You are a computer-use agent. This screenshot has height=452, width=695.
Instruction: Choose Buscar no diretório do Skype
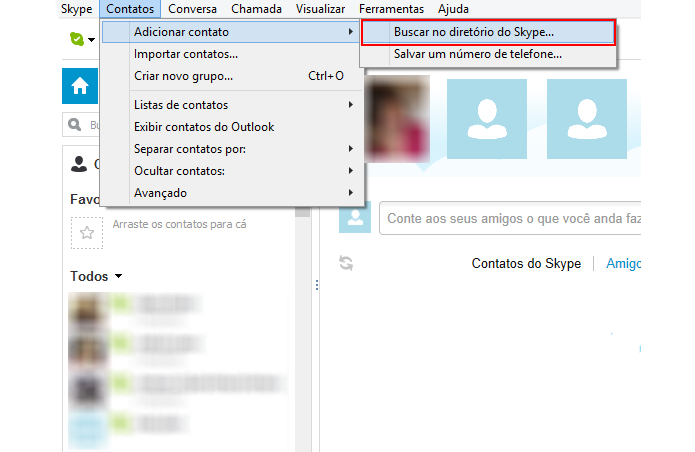pos(488,32)
